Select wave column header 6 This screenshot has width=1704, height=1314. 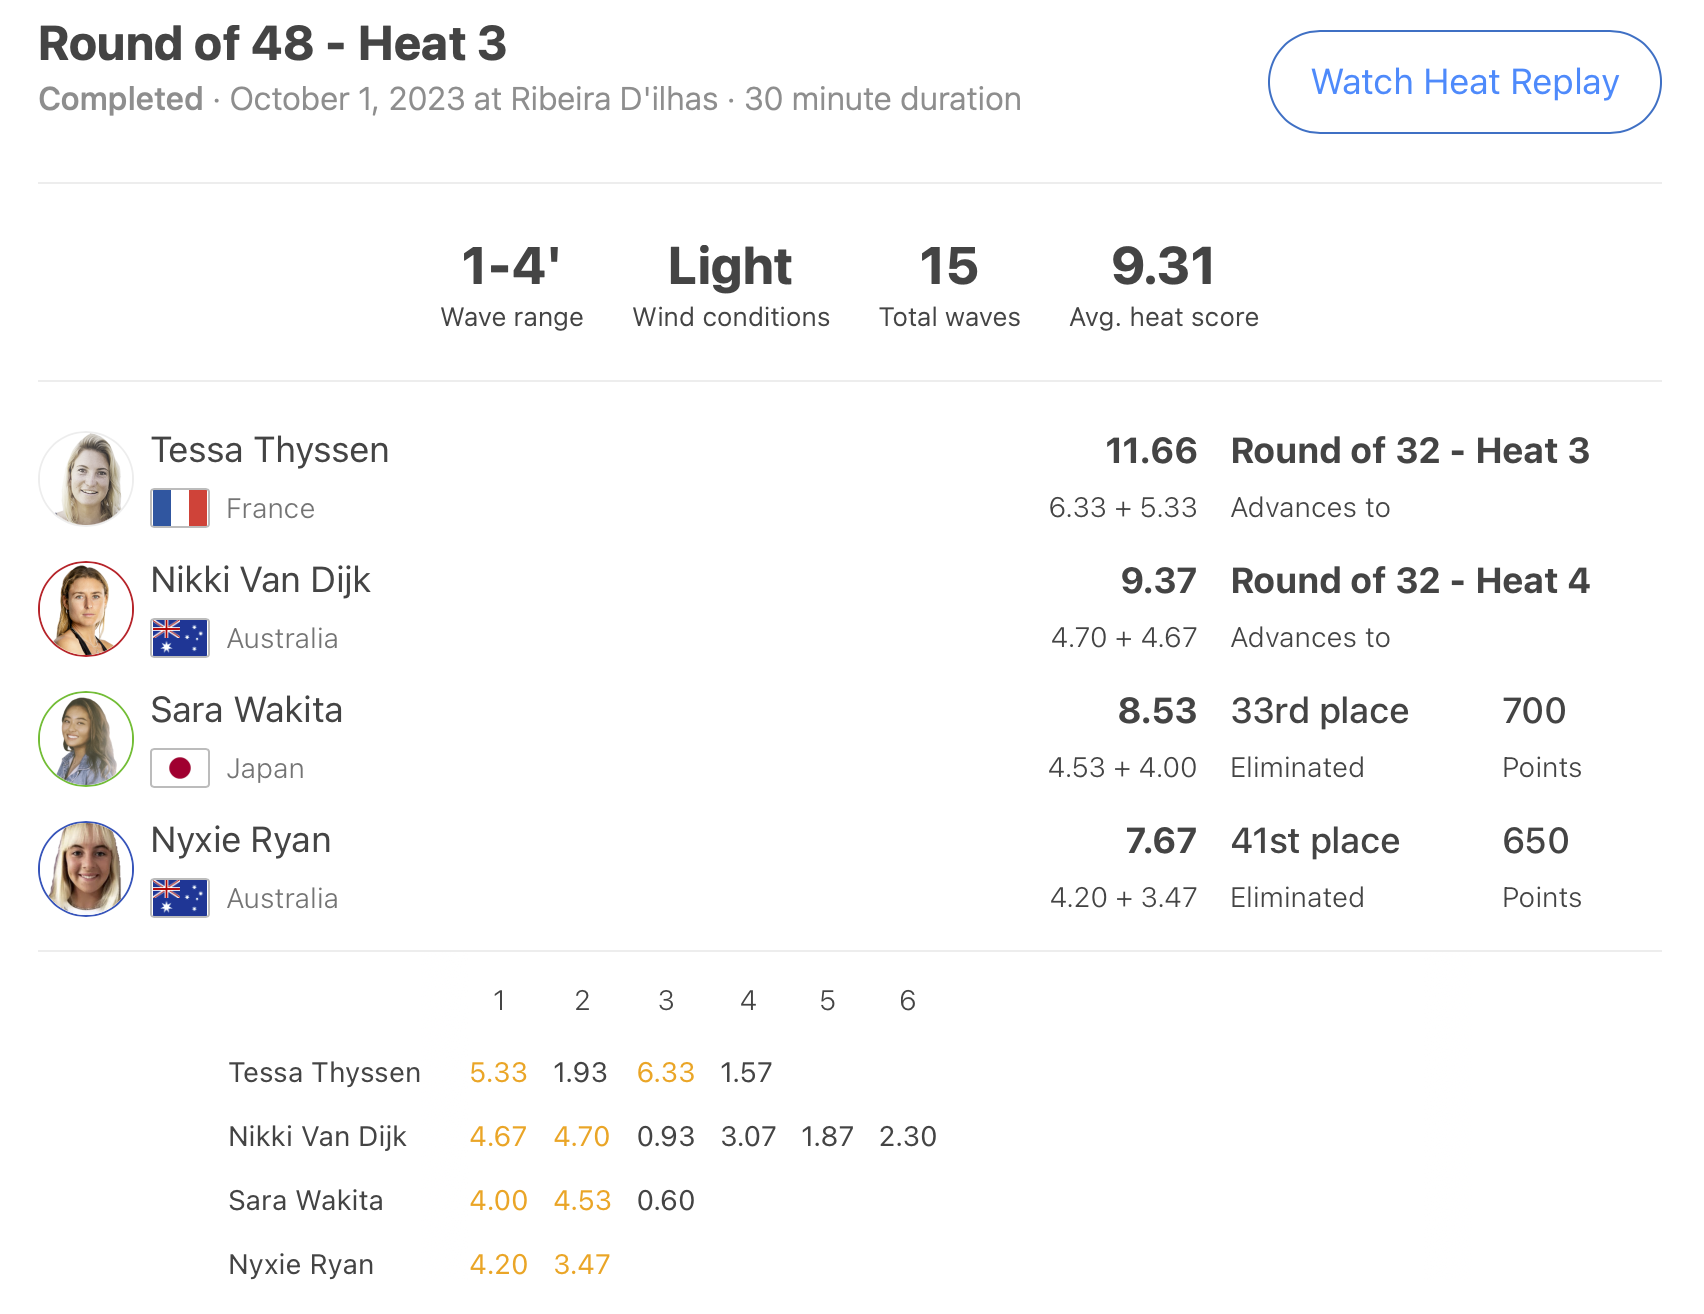(x=908, y=1001)
